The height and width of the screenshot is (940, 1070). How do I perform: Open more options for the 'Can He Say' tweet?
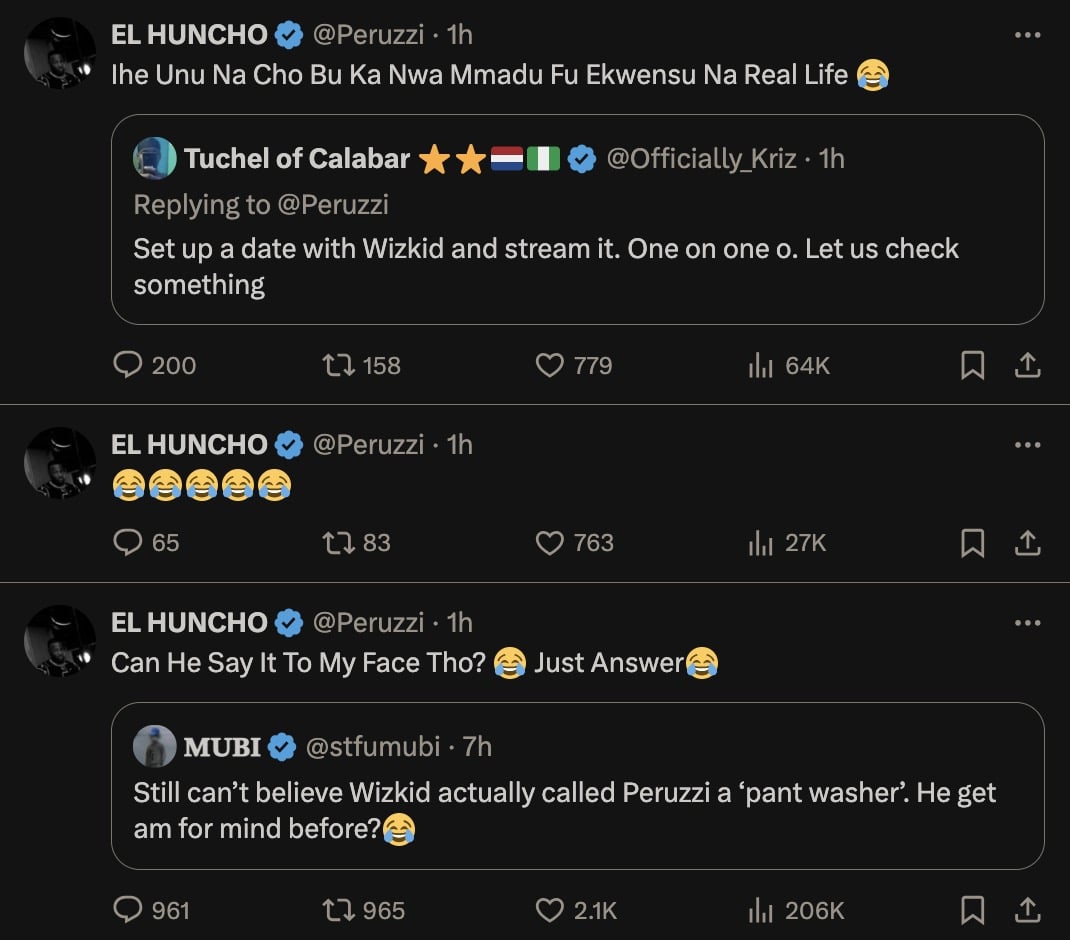pyautogui.click(x=1028, y=622)
